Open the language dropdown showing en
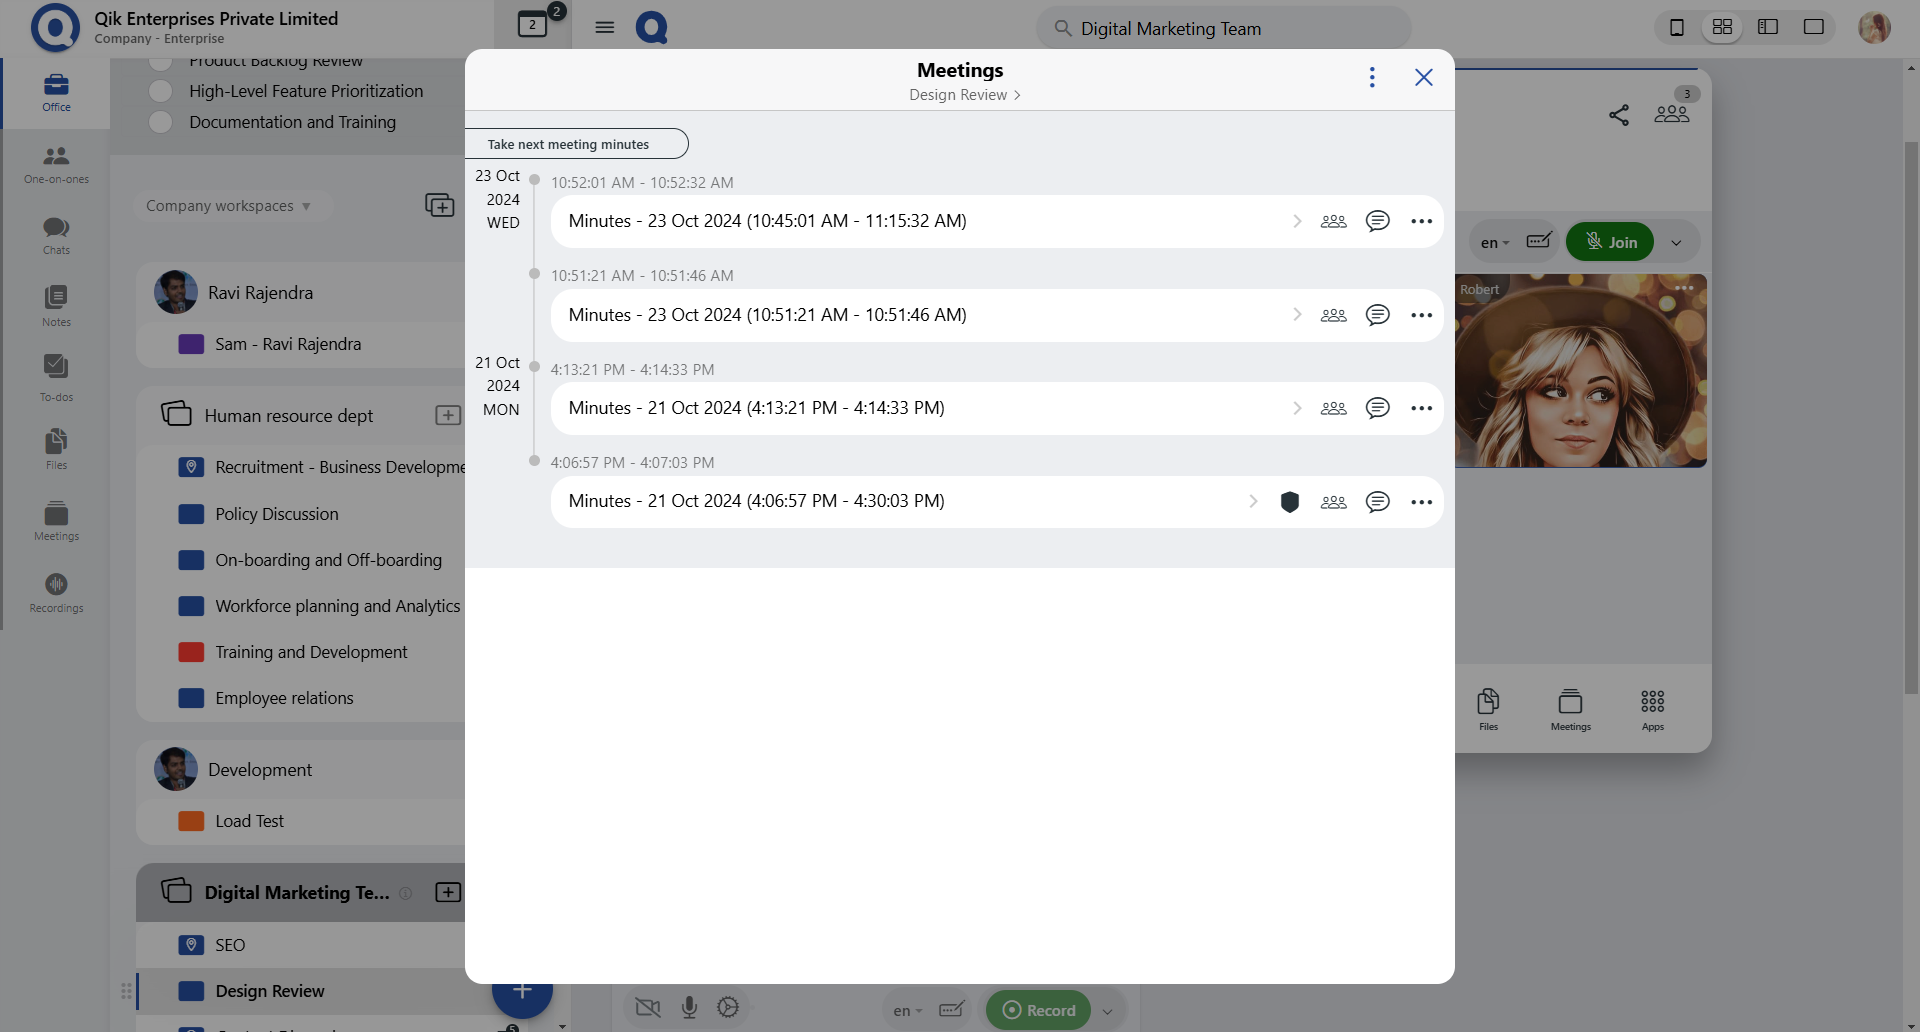The image size is (1920, 1032). [x=1494, y=242]
